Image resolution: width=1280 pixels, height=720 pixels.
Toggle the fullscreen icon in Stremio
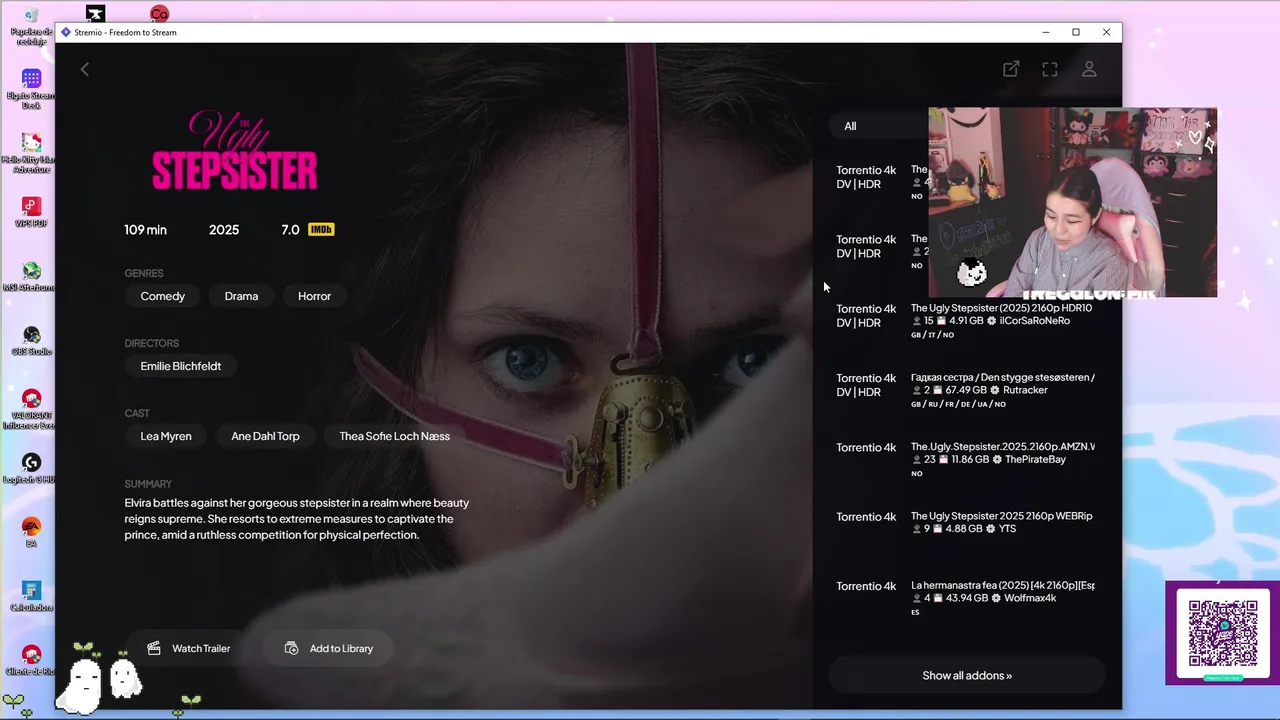tap(1050, 69)
